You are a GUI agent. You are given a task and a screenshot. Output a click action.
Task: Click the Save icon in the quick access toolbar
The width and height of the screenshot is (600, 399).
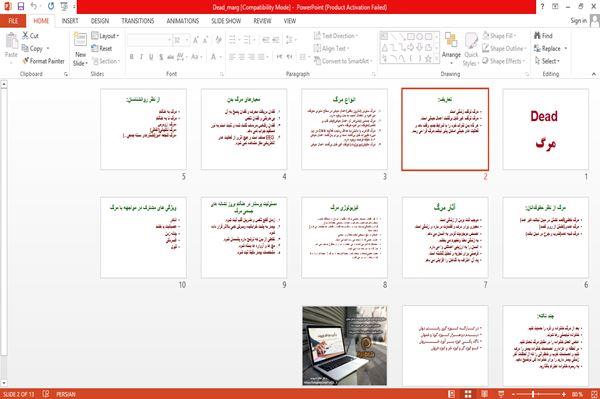tap(21, 7)
